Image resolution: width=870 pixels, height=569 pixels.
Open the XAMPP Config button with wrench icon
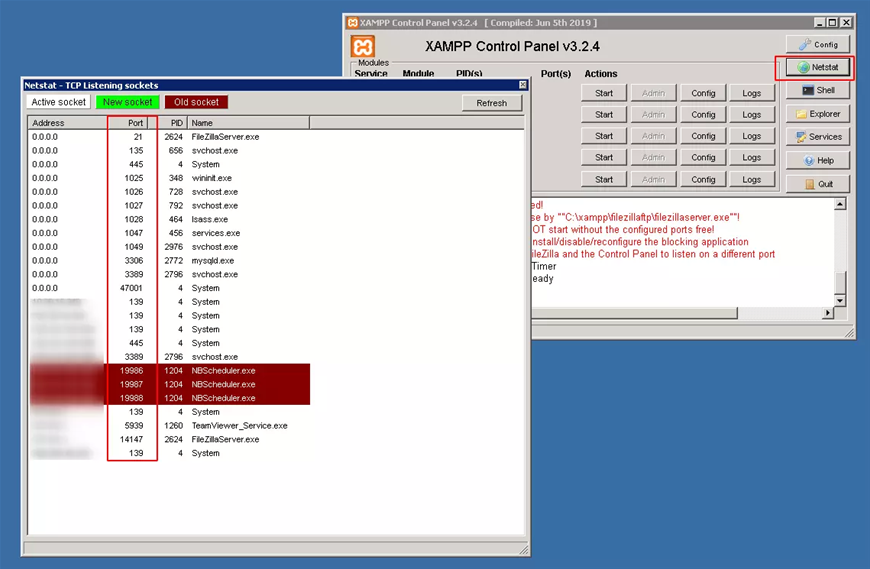pos(818,44)
